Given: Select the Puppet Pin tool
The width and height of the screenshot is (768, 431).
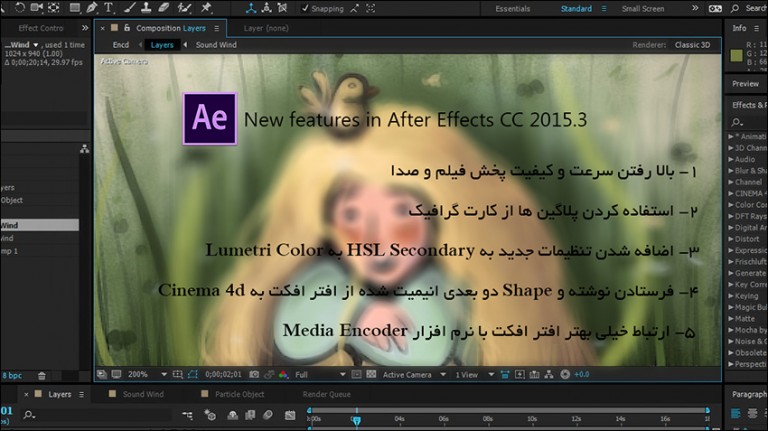Looking at the screenshot, I should tap(206, 8).
